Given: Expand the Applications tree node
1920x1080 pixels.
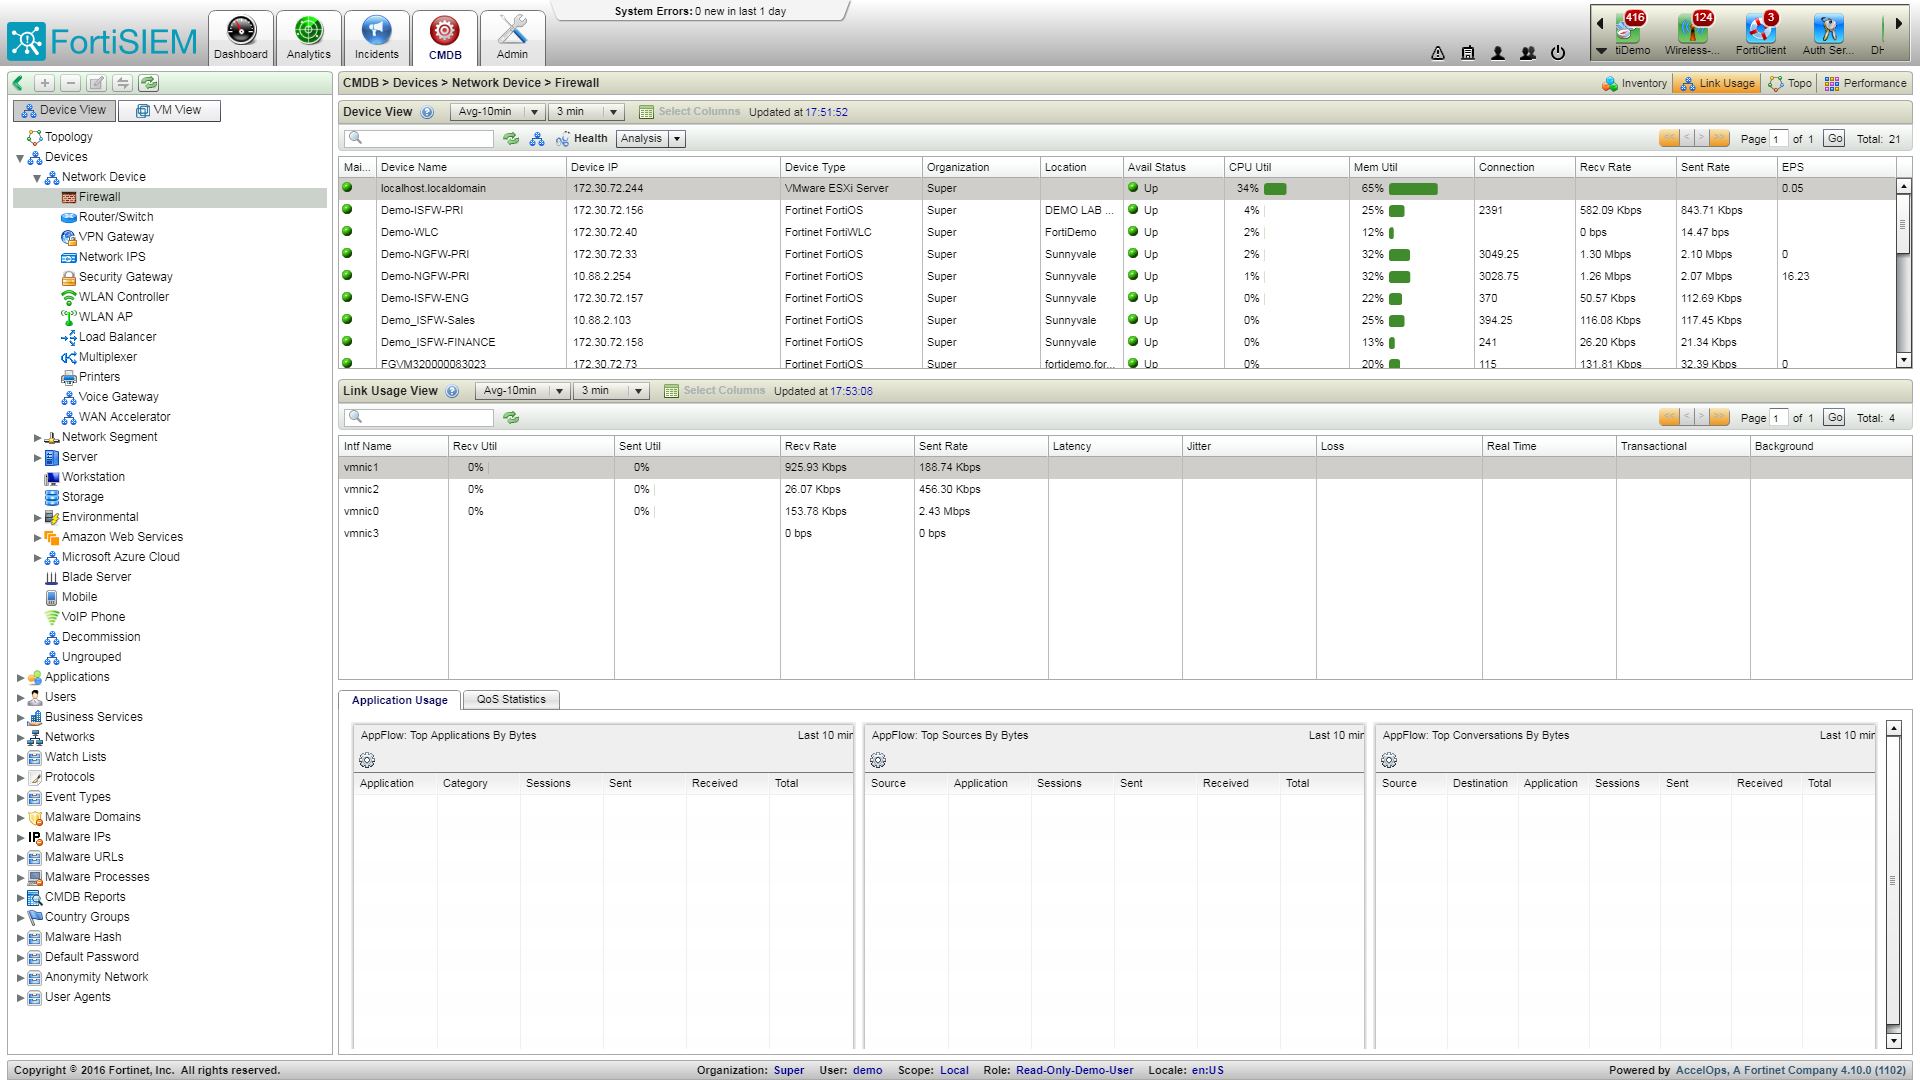Looking at the screenshot, I should click(20, 677).
